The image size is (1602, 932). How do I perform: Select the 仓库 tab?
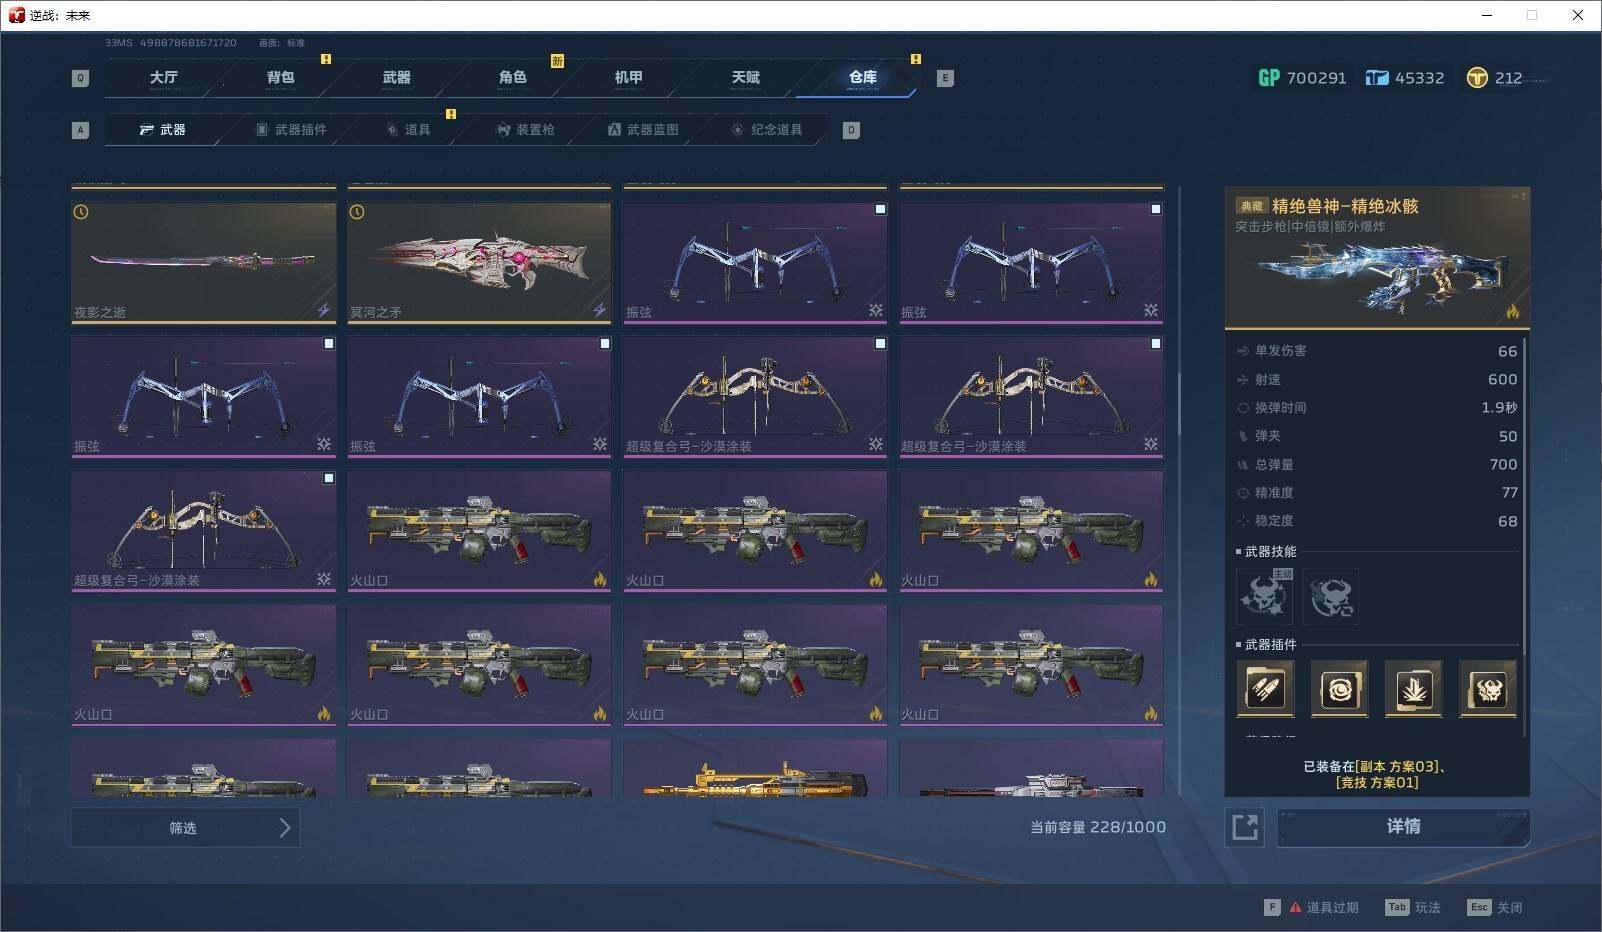point(862,77)
